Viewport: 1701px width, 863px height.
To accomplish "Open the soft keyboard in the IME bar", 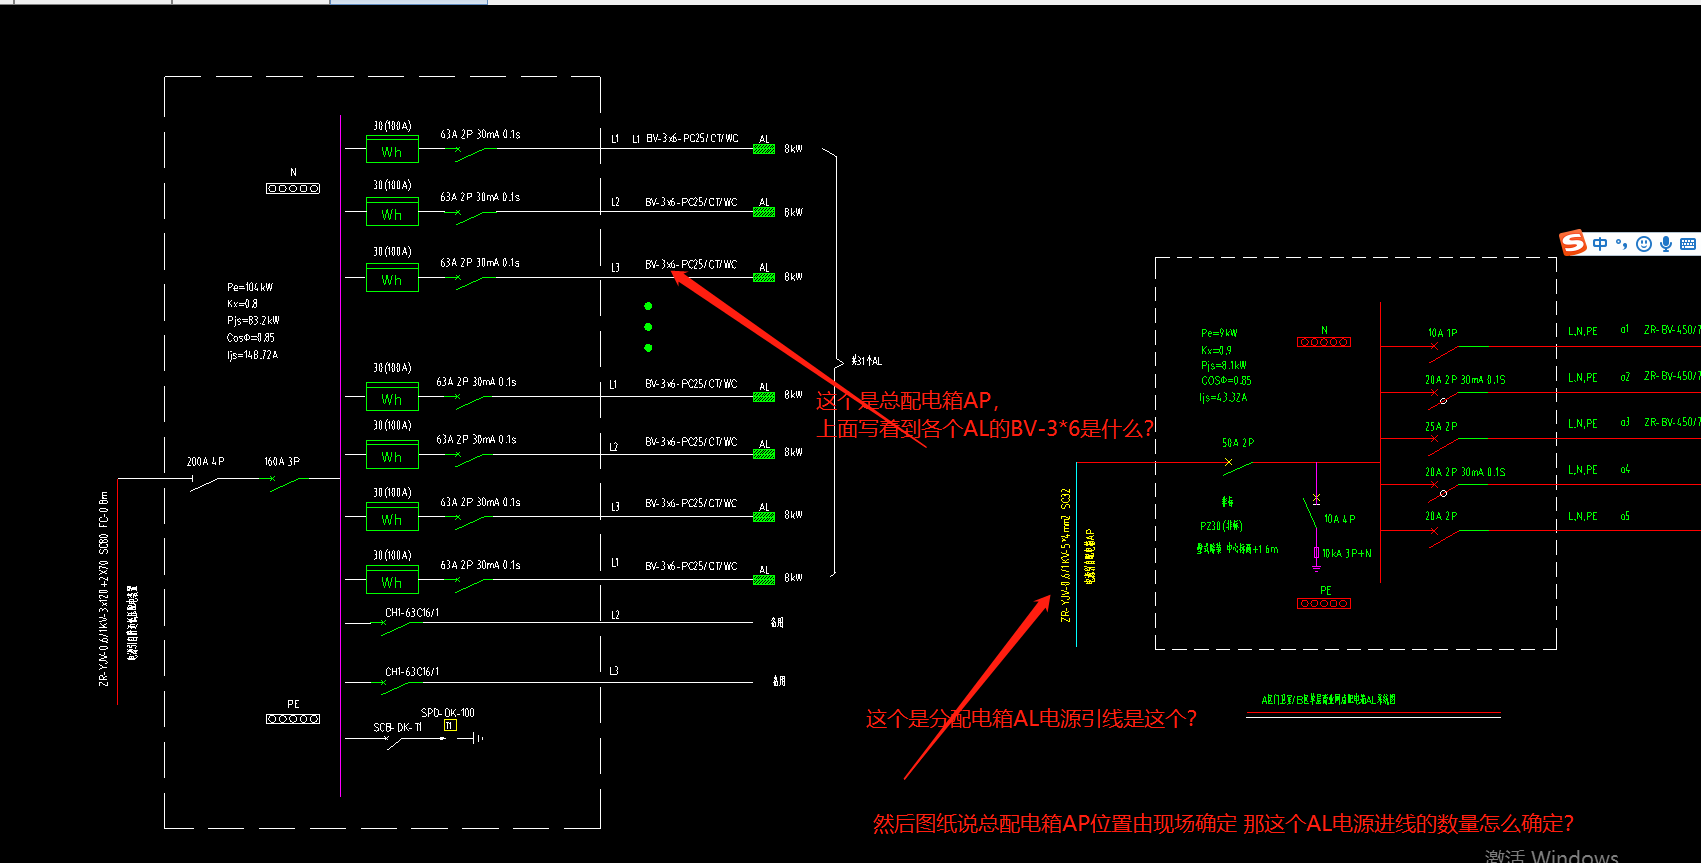I will click(1688, 244).
